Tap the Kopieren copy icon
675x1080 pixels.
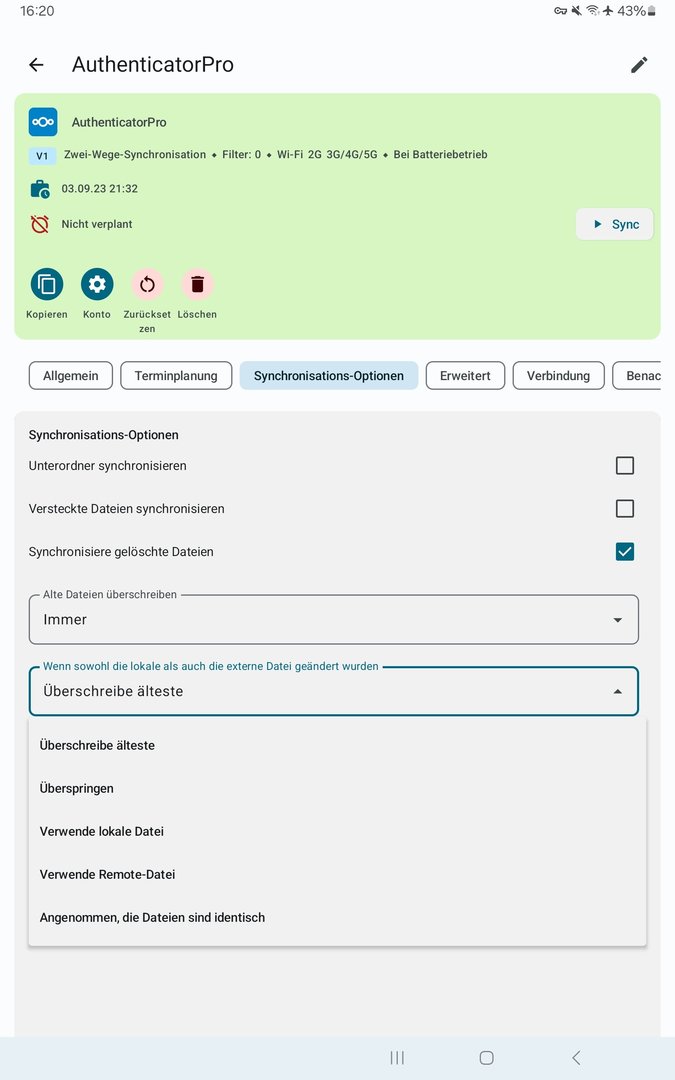tap(47, 285)
